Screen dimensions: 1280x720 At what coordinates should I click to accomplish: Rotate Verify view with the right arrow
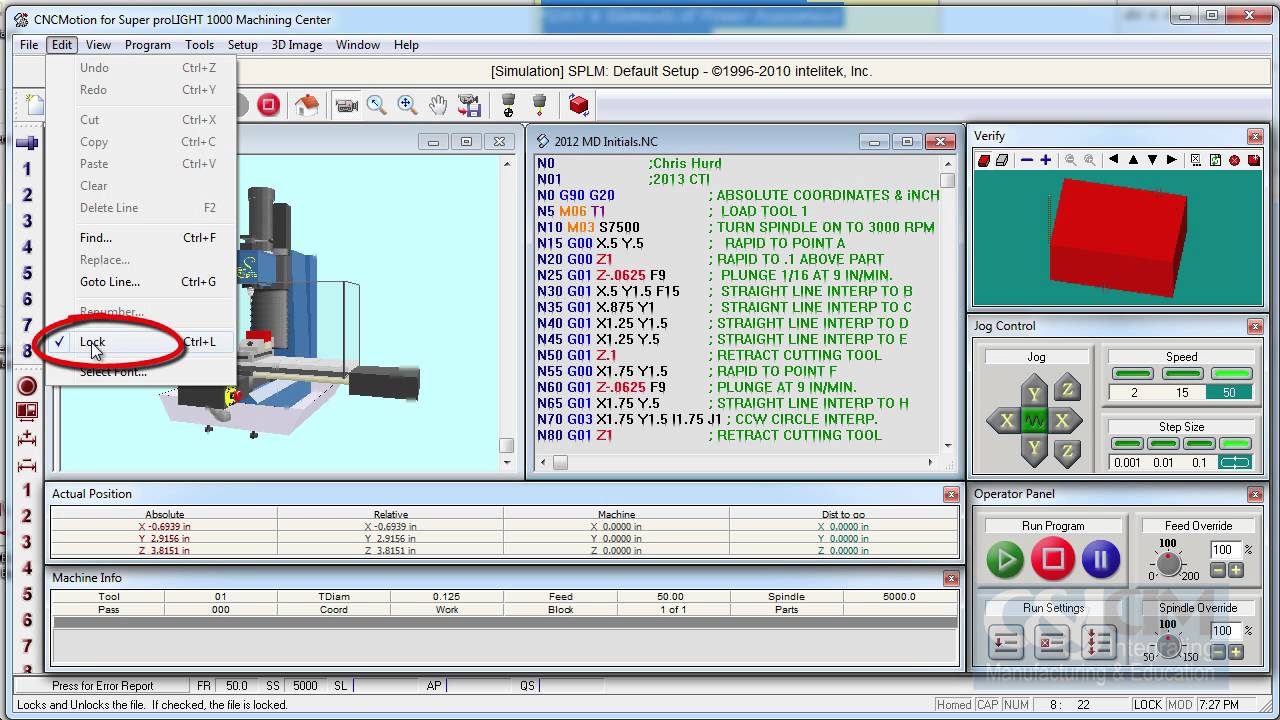click(1172, 160)
